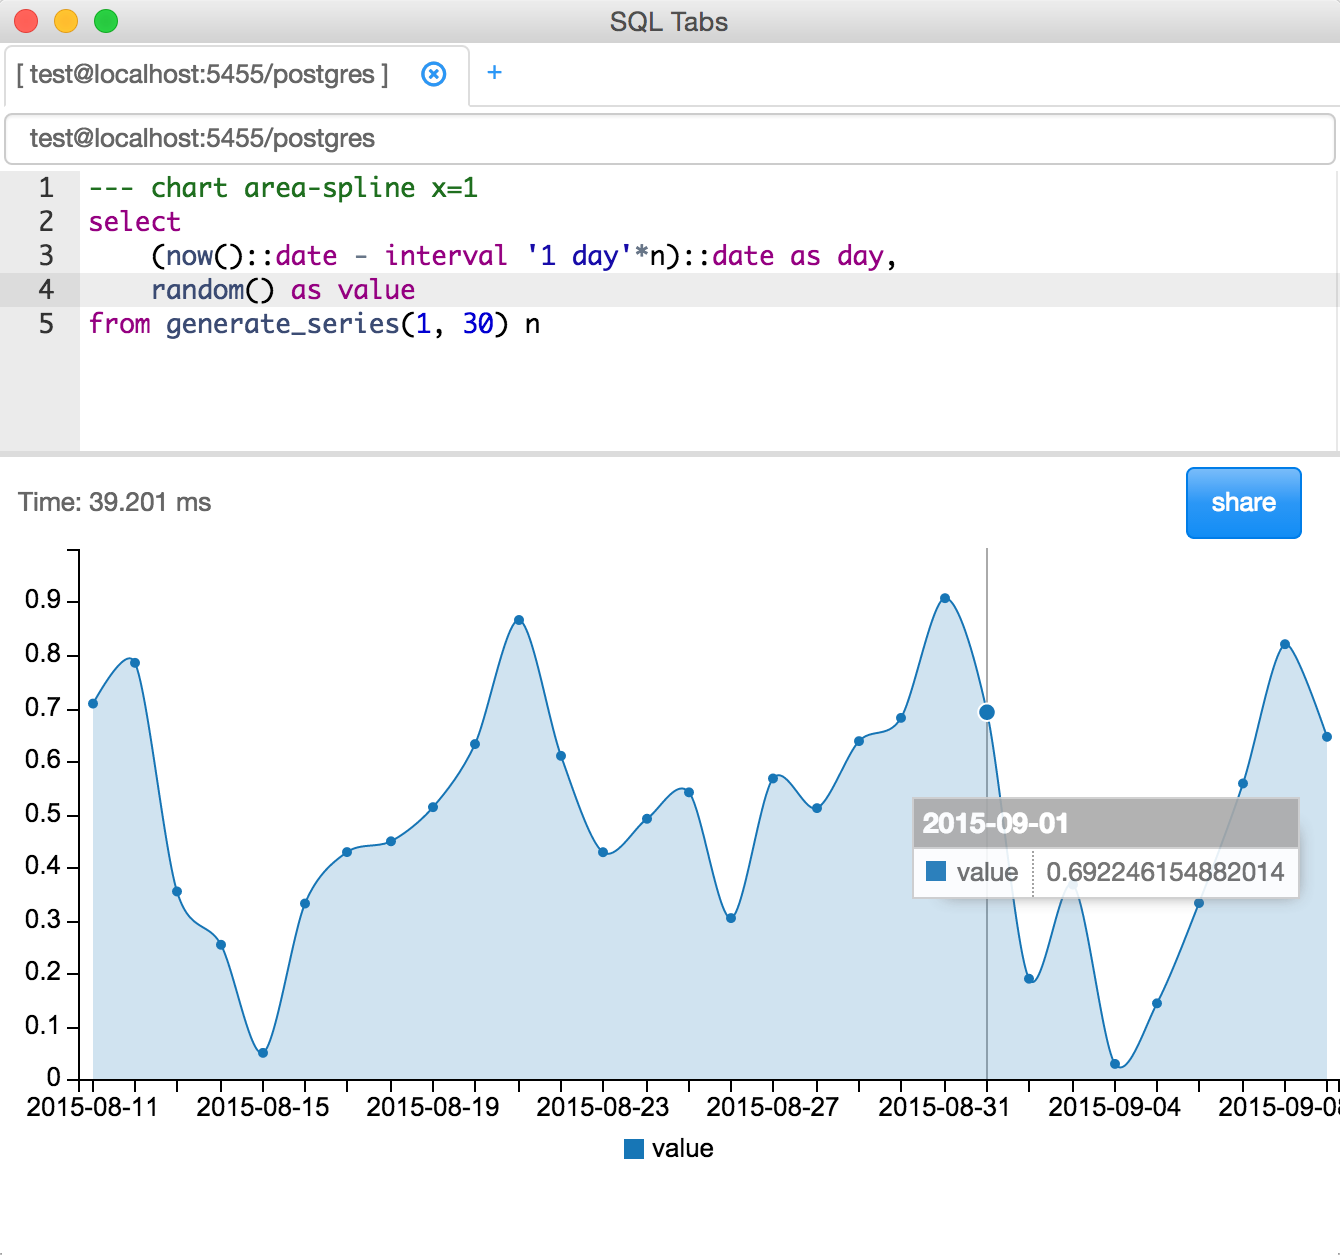The image size is (1340, 1255).
Task: Place cursor in random() as value line
Action: pos(283,290)
